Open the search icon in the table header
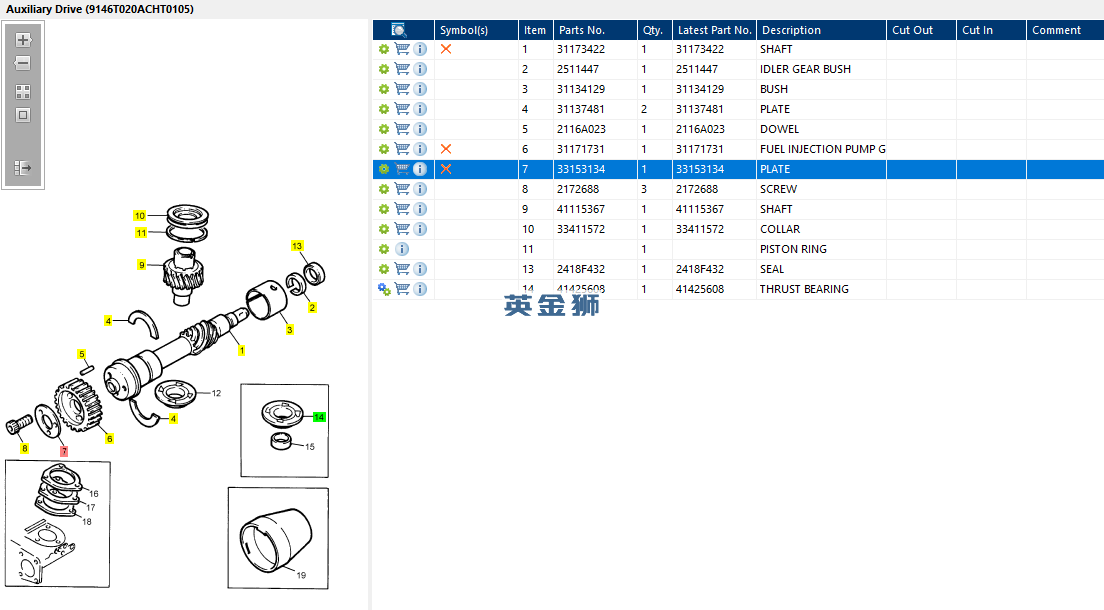The height and width of the screenshot is (610, 1104). point(399,30)
